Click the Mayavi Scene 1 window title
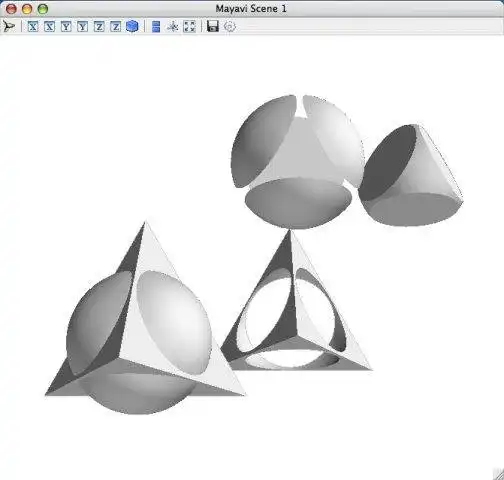The height and width of the screenshot is (480, 504). point(251,9)
